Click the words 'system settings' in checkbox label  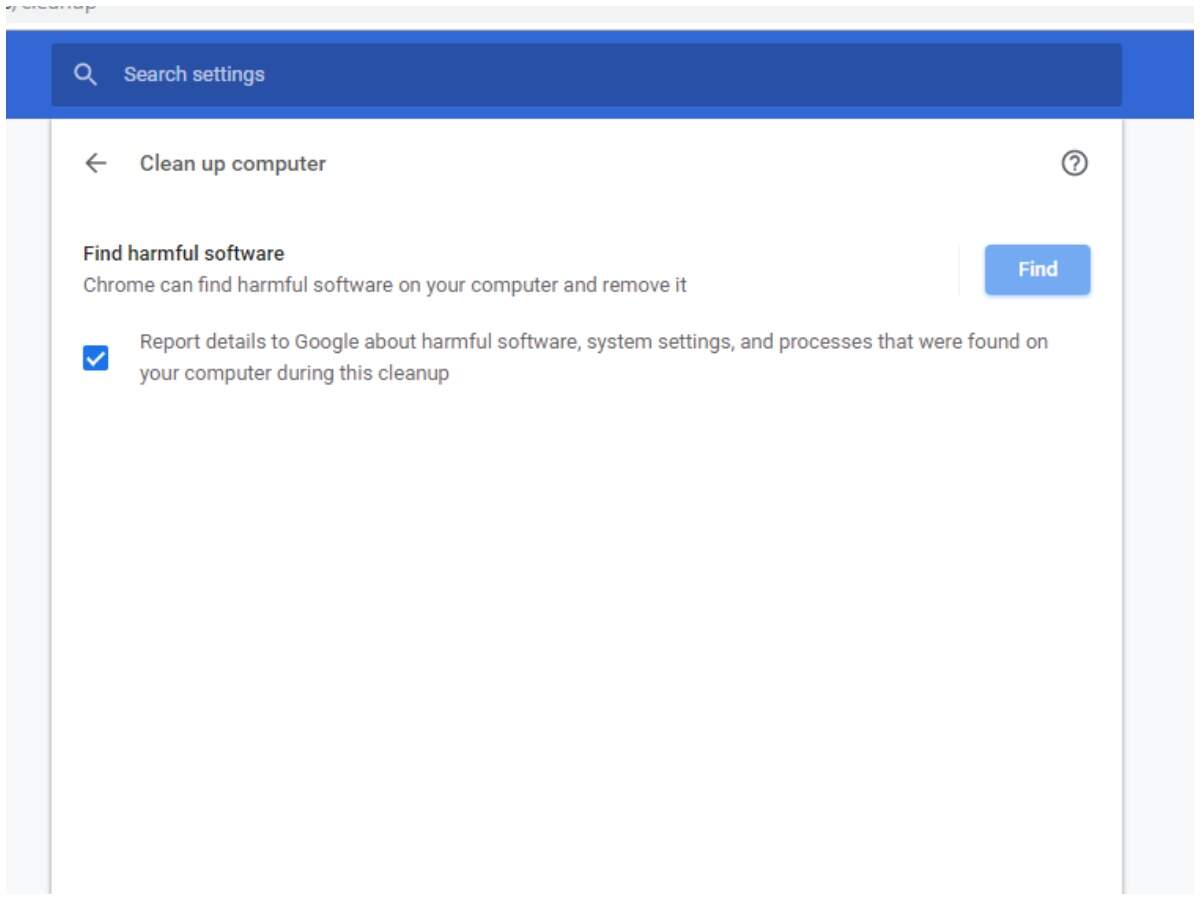pos(657,342)
